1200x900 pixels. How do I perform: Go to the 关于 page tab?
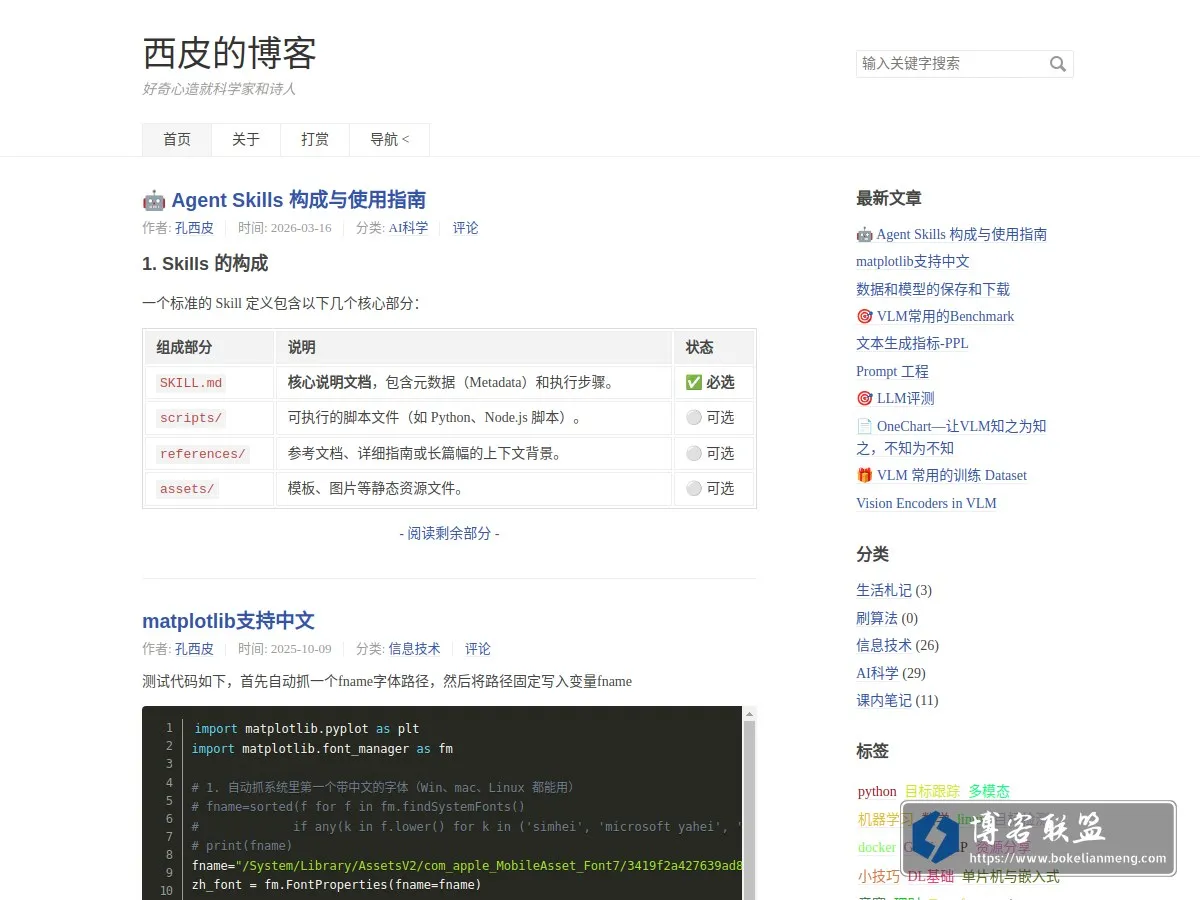coord(246,140)
